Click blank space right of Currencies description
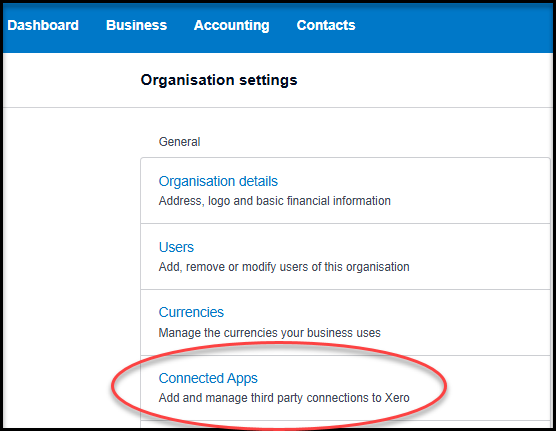The image size is (556, 431). click(465, 333)
